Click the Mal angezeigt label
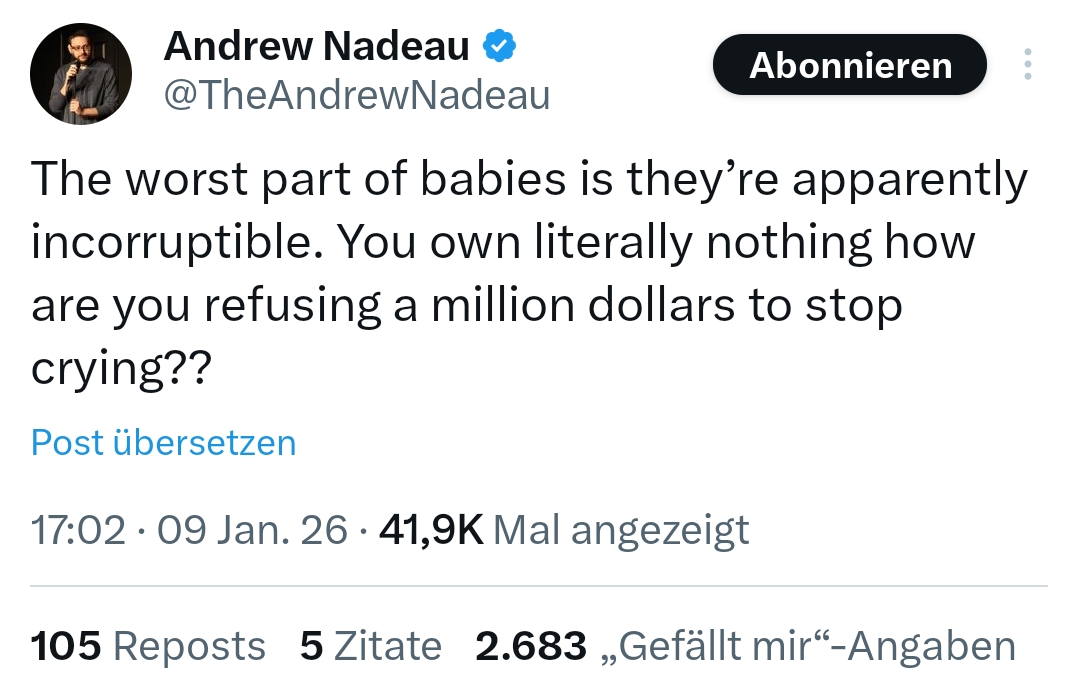This screenshot has width=1079, height=693. 621,529
